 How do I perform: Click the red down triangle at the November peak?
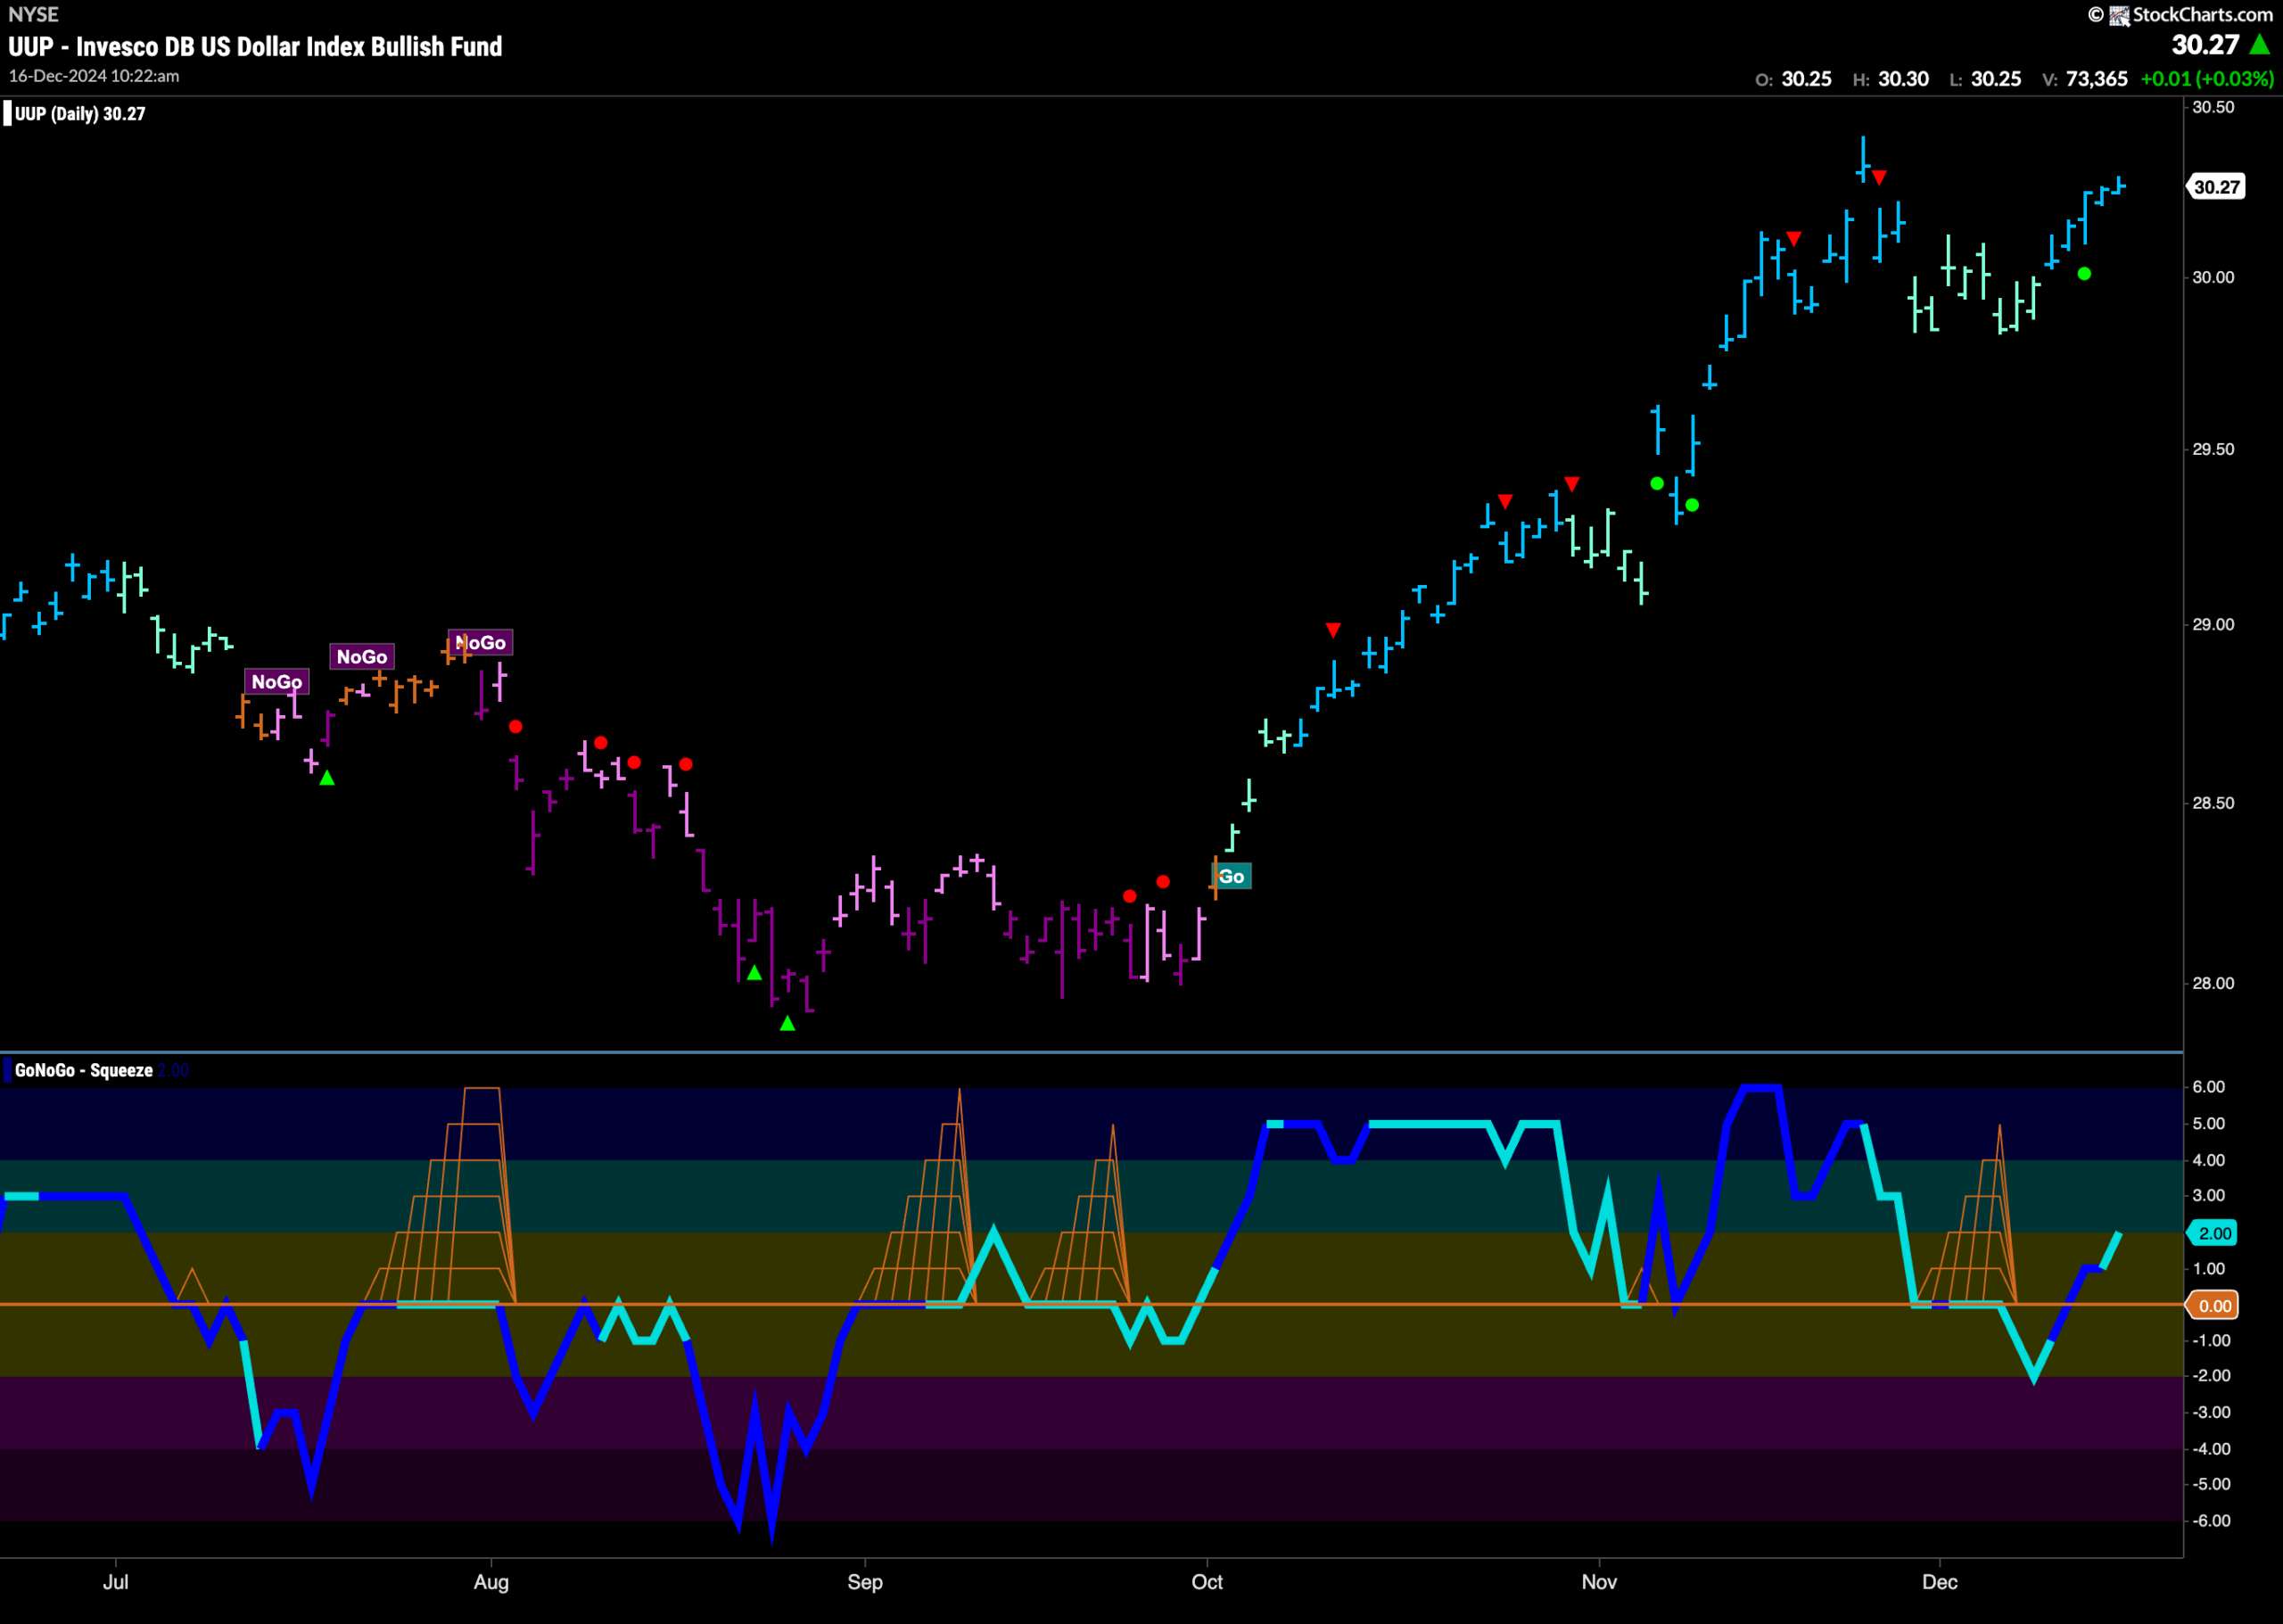[1879, 178]
